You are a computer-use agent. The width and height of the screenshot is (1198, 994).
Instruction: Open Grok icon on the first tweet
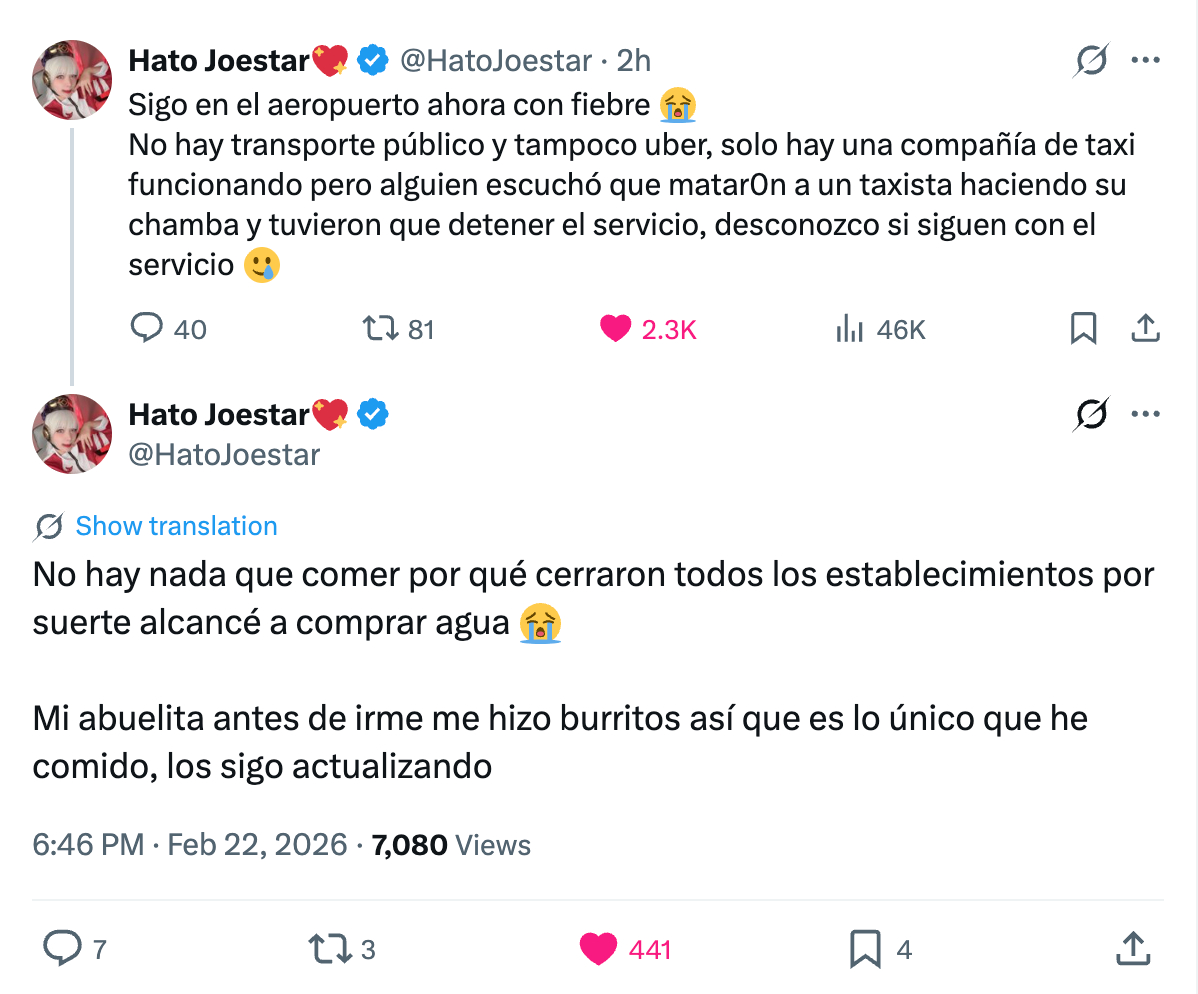pyautogui.click(x=1091, y=62)
